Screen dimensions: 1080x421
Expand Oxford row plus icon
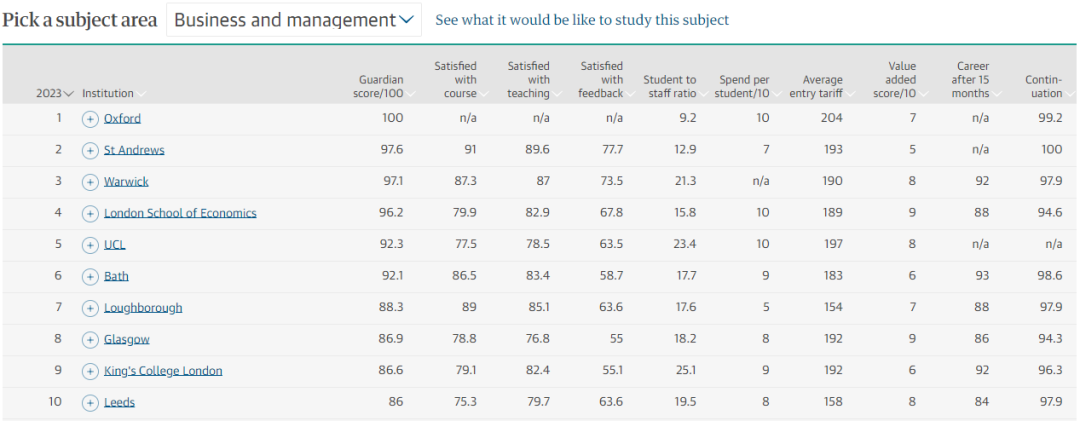pyautogui.click(x=90, y=118)
